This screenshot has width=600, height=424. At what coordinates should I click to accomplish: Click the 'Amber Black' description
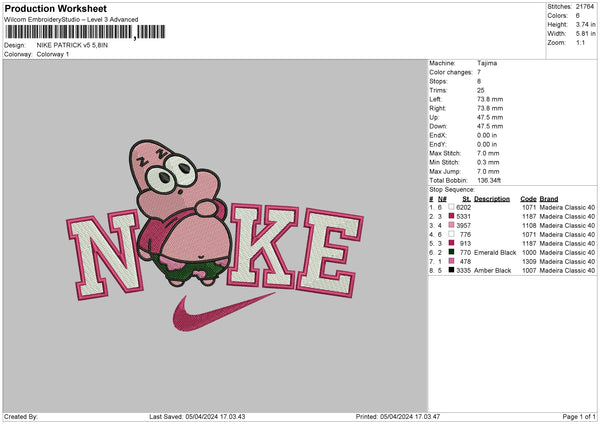coord(492,270)
